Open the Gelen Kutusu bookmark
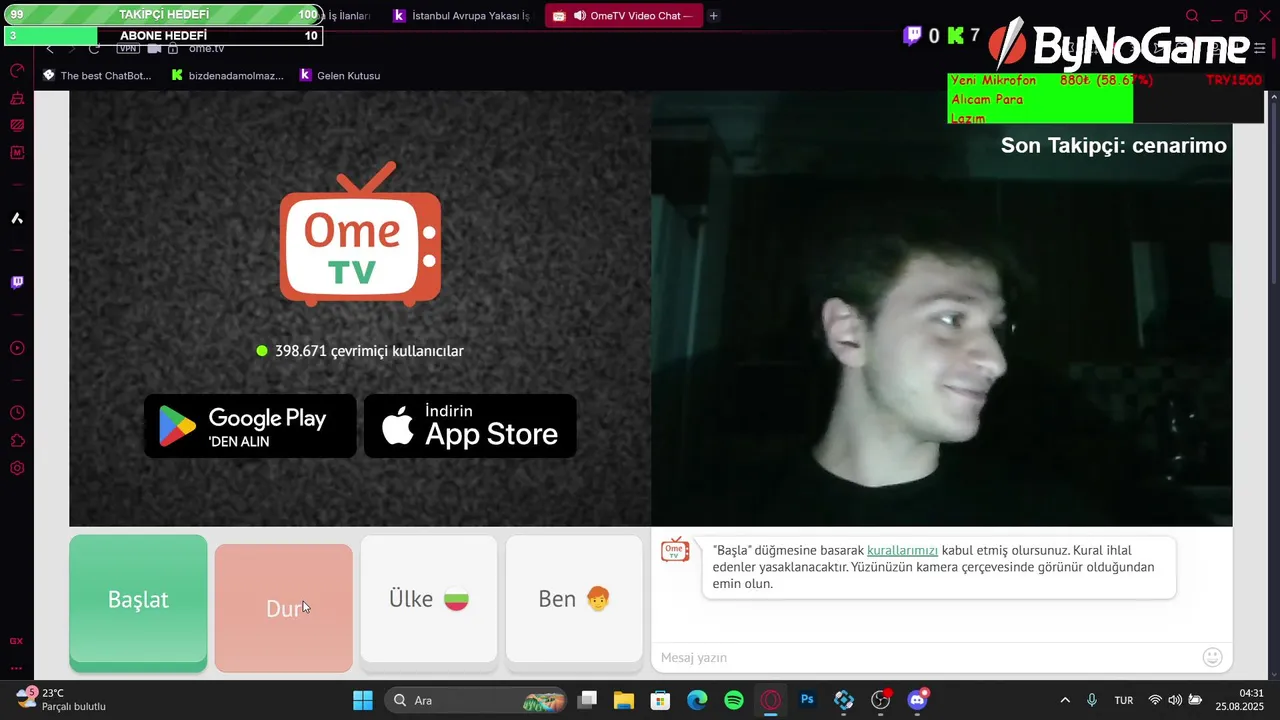 coord(340,75)
